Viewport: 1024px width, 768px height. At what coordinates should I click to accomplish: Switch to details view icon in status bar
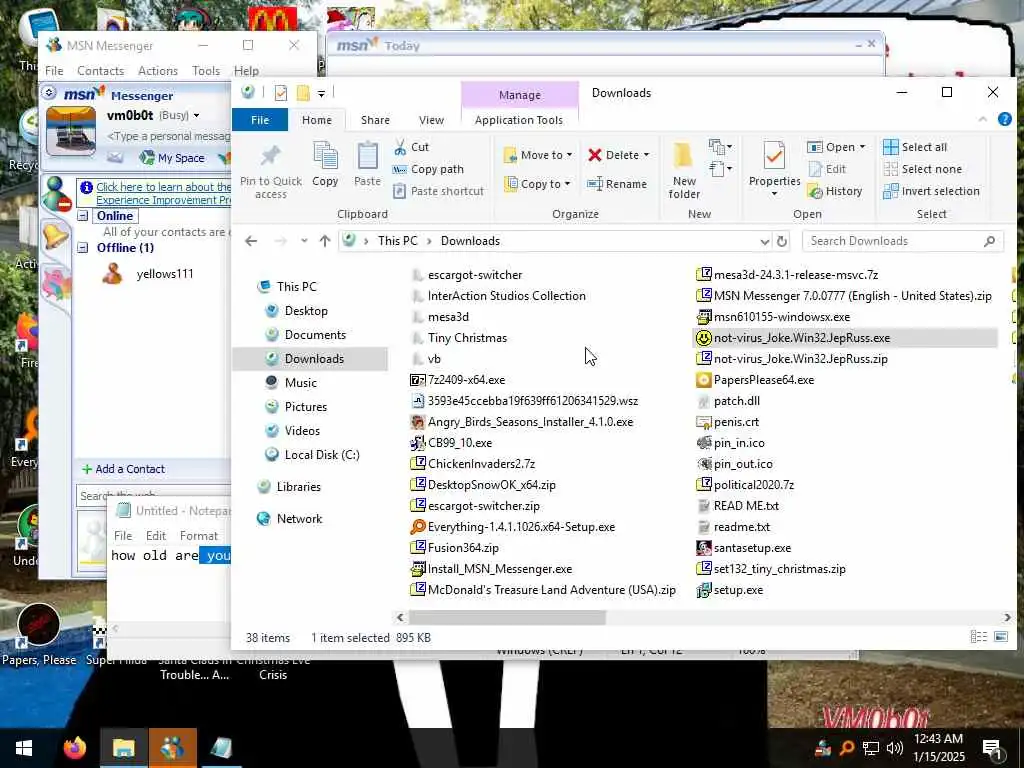pos(978,637)
